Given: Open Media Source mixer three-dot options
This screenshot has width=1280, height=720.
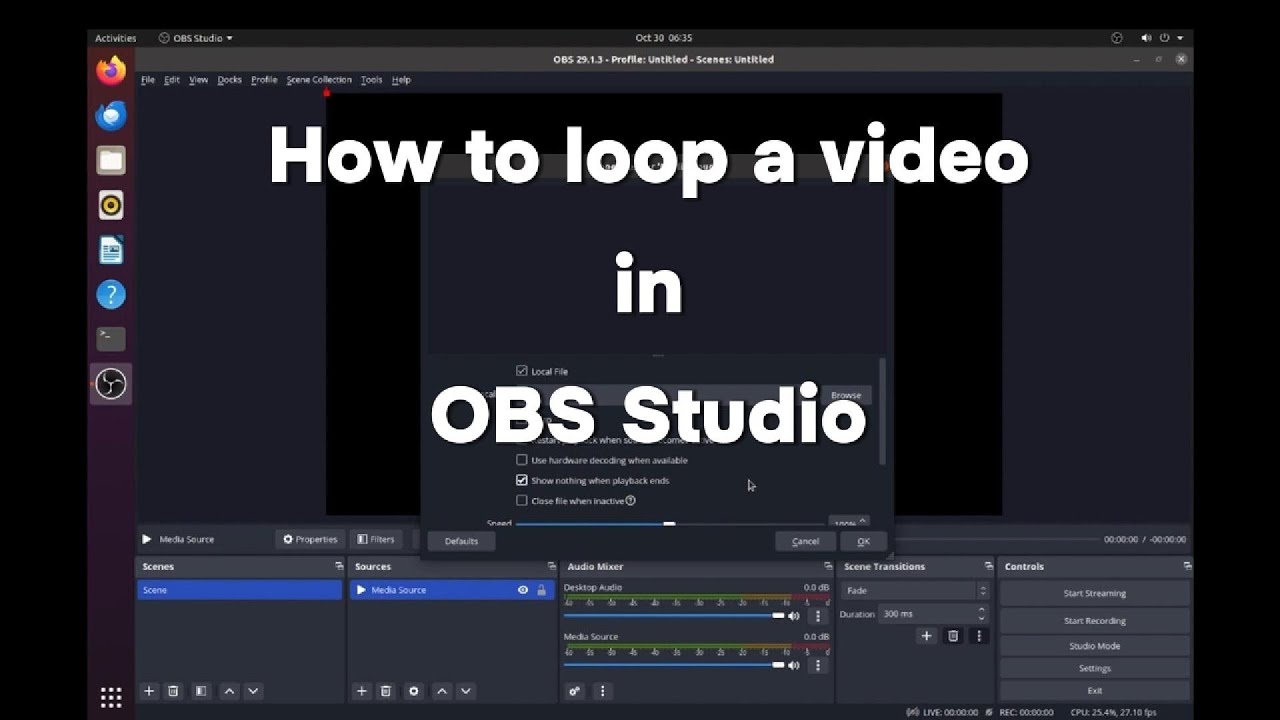Looking at the screenshot, I should pyautogui.click(x=818, y=665).
